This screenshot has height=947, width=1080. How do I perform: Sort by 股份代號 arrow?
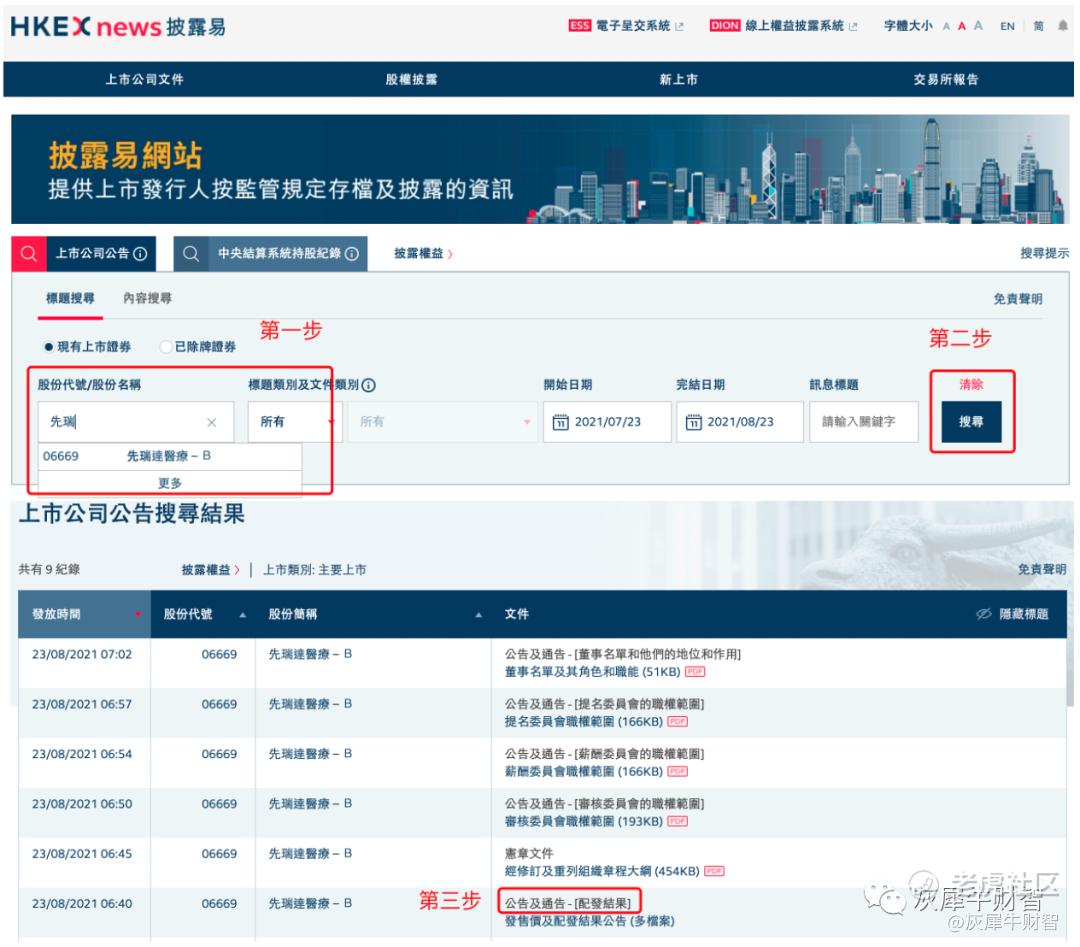242,614
